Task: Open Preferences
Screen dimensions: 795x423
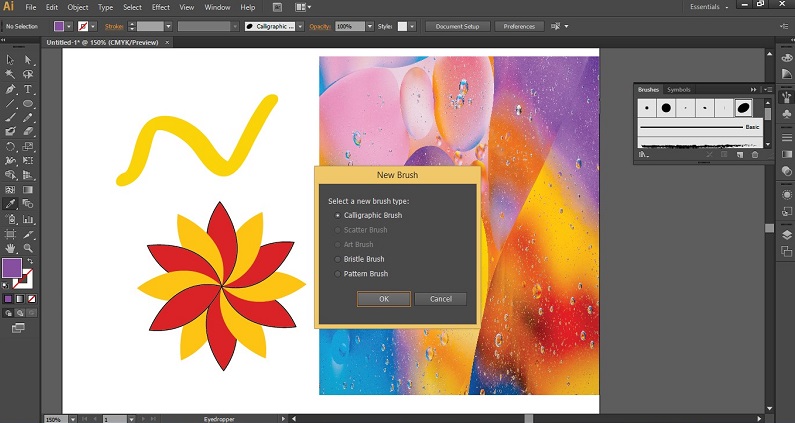Action: click(x=519, y=26)
